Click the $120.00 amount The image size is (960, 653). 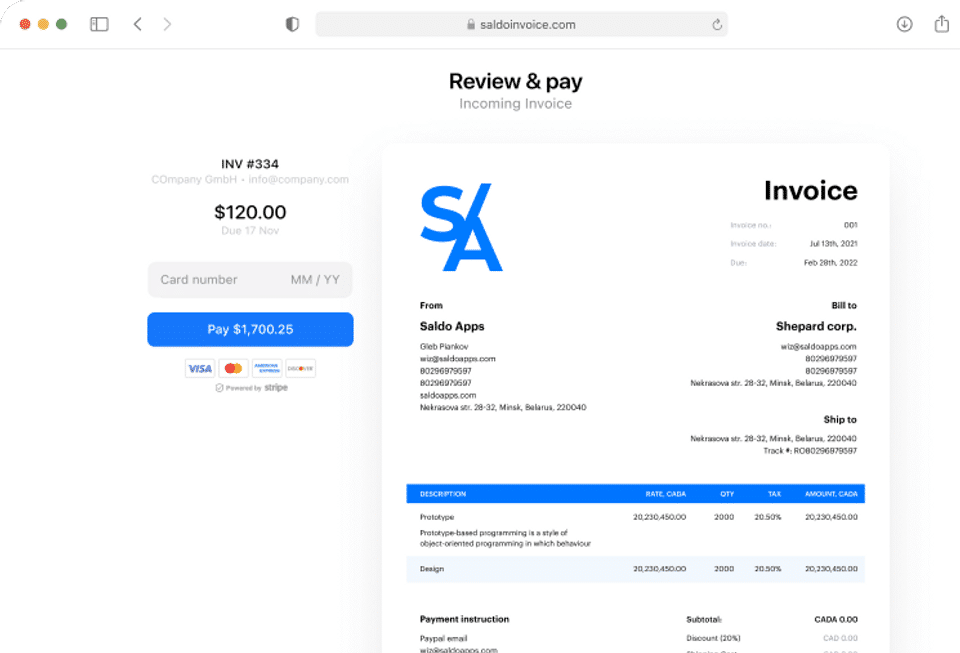point(250,212)
